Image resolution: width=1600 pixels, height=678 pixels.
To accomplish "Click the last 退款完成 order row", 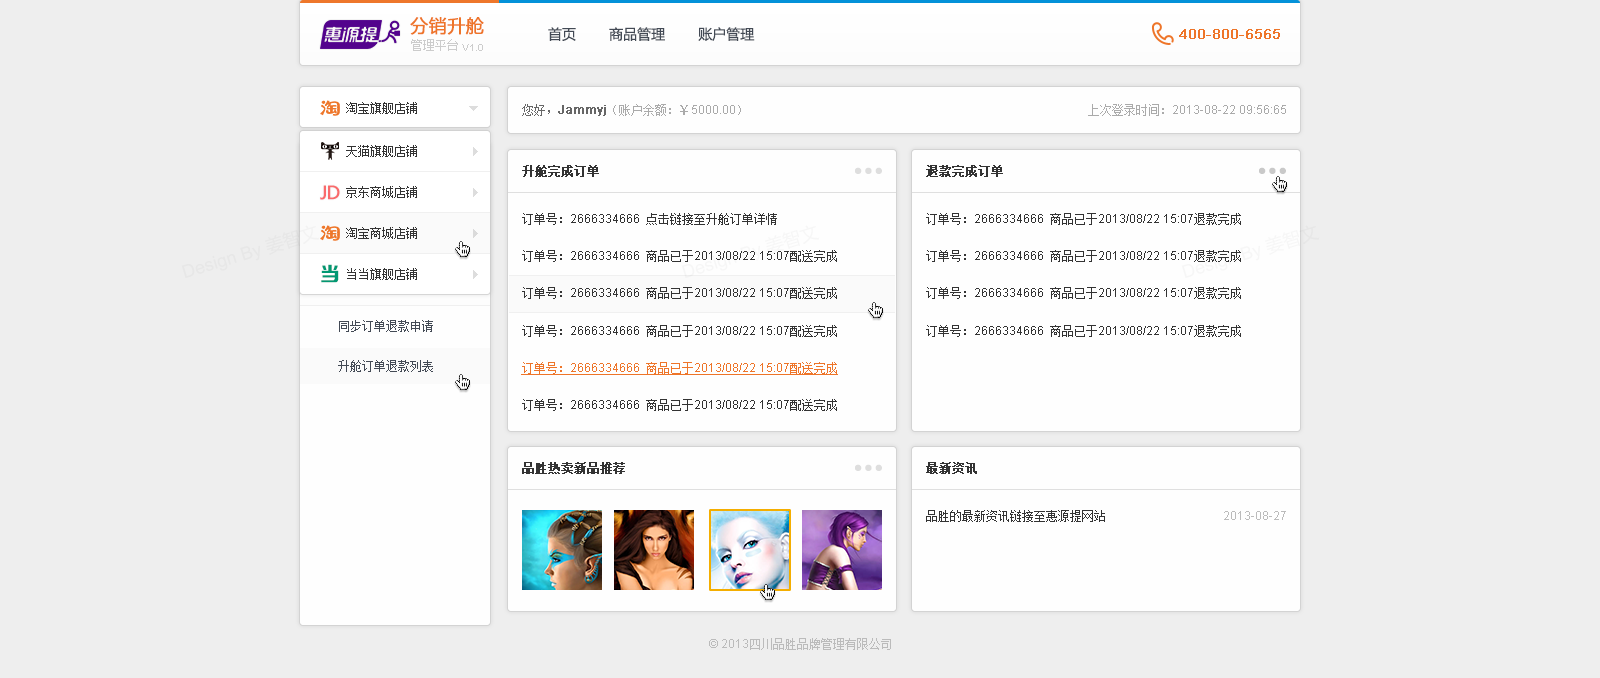I will (x=1084, y=331).
